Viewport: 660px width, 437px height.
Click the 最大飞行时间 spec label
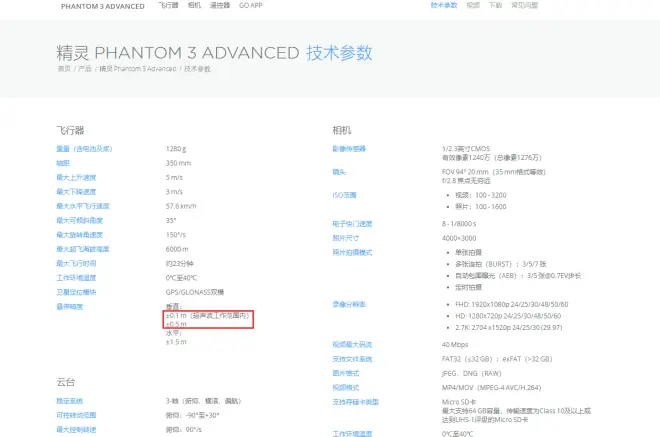click(76, 263)
